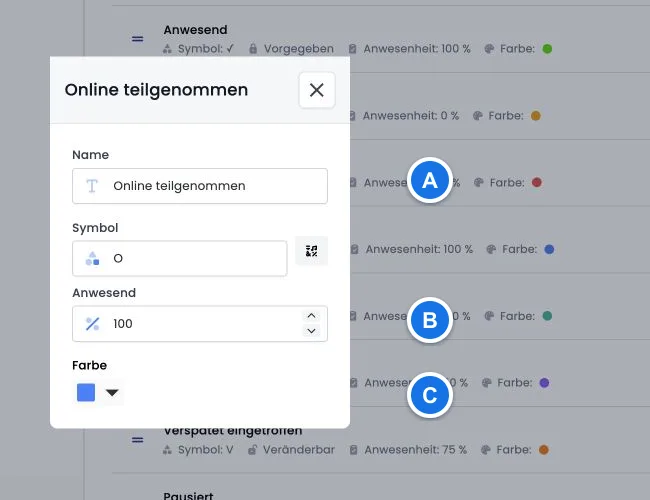650x500 pixels.
Task: Click the yellow Farbe dot beside Anwesenheit: 0 %
Action: pos(536,116)
